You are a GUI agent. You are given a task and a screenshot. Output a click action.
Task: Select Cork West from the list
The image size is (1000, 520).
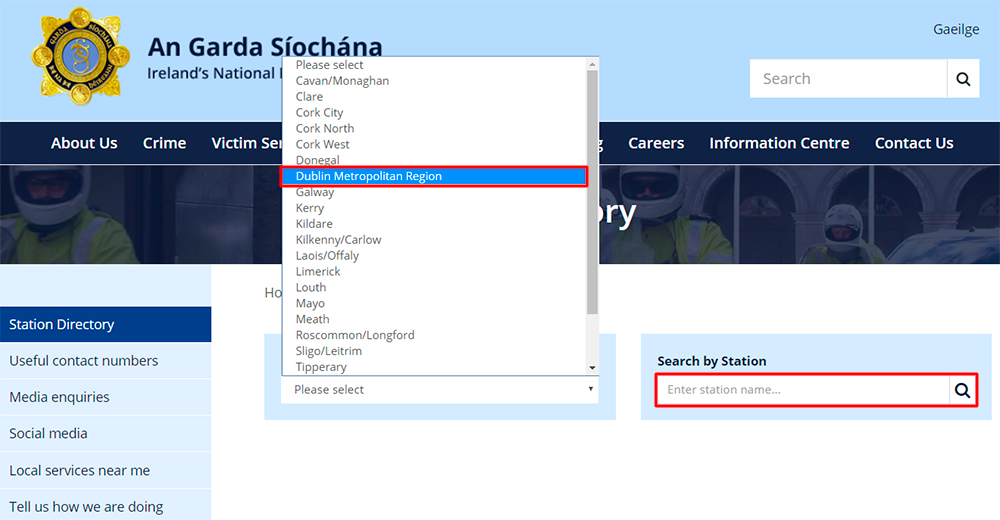pyautogui.click(x=434, y=144)
